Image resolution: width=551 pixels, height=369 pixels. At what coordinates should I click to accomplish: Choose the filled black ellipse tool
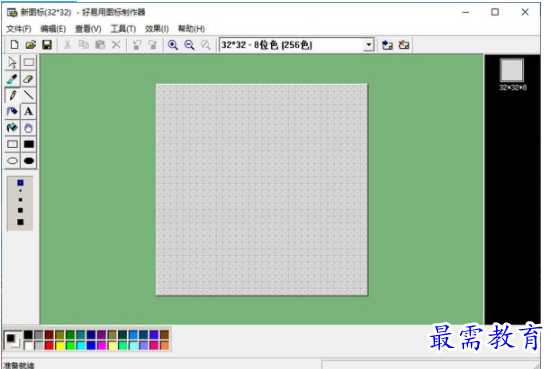tap(29, 161)
